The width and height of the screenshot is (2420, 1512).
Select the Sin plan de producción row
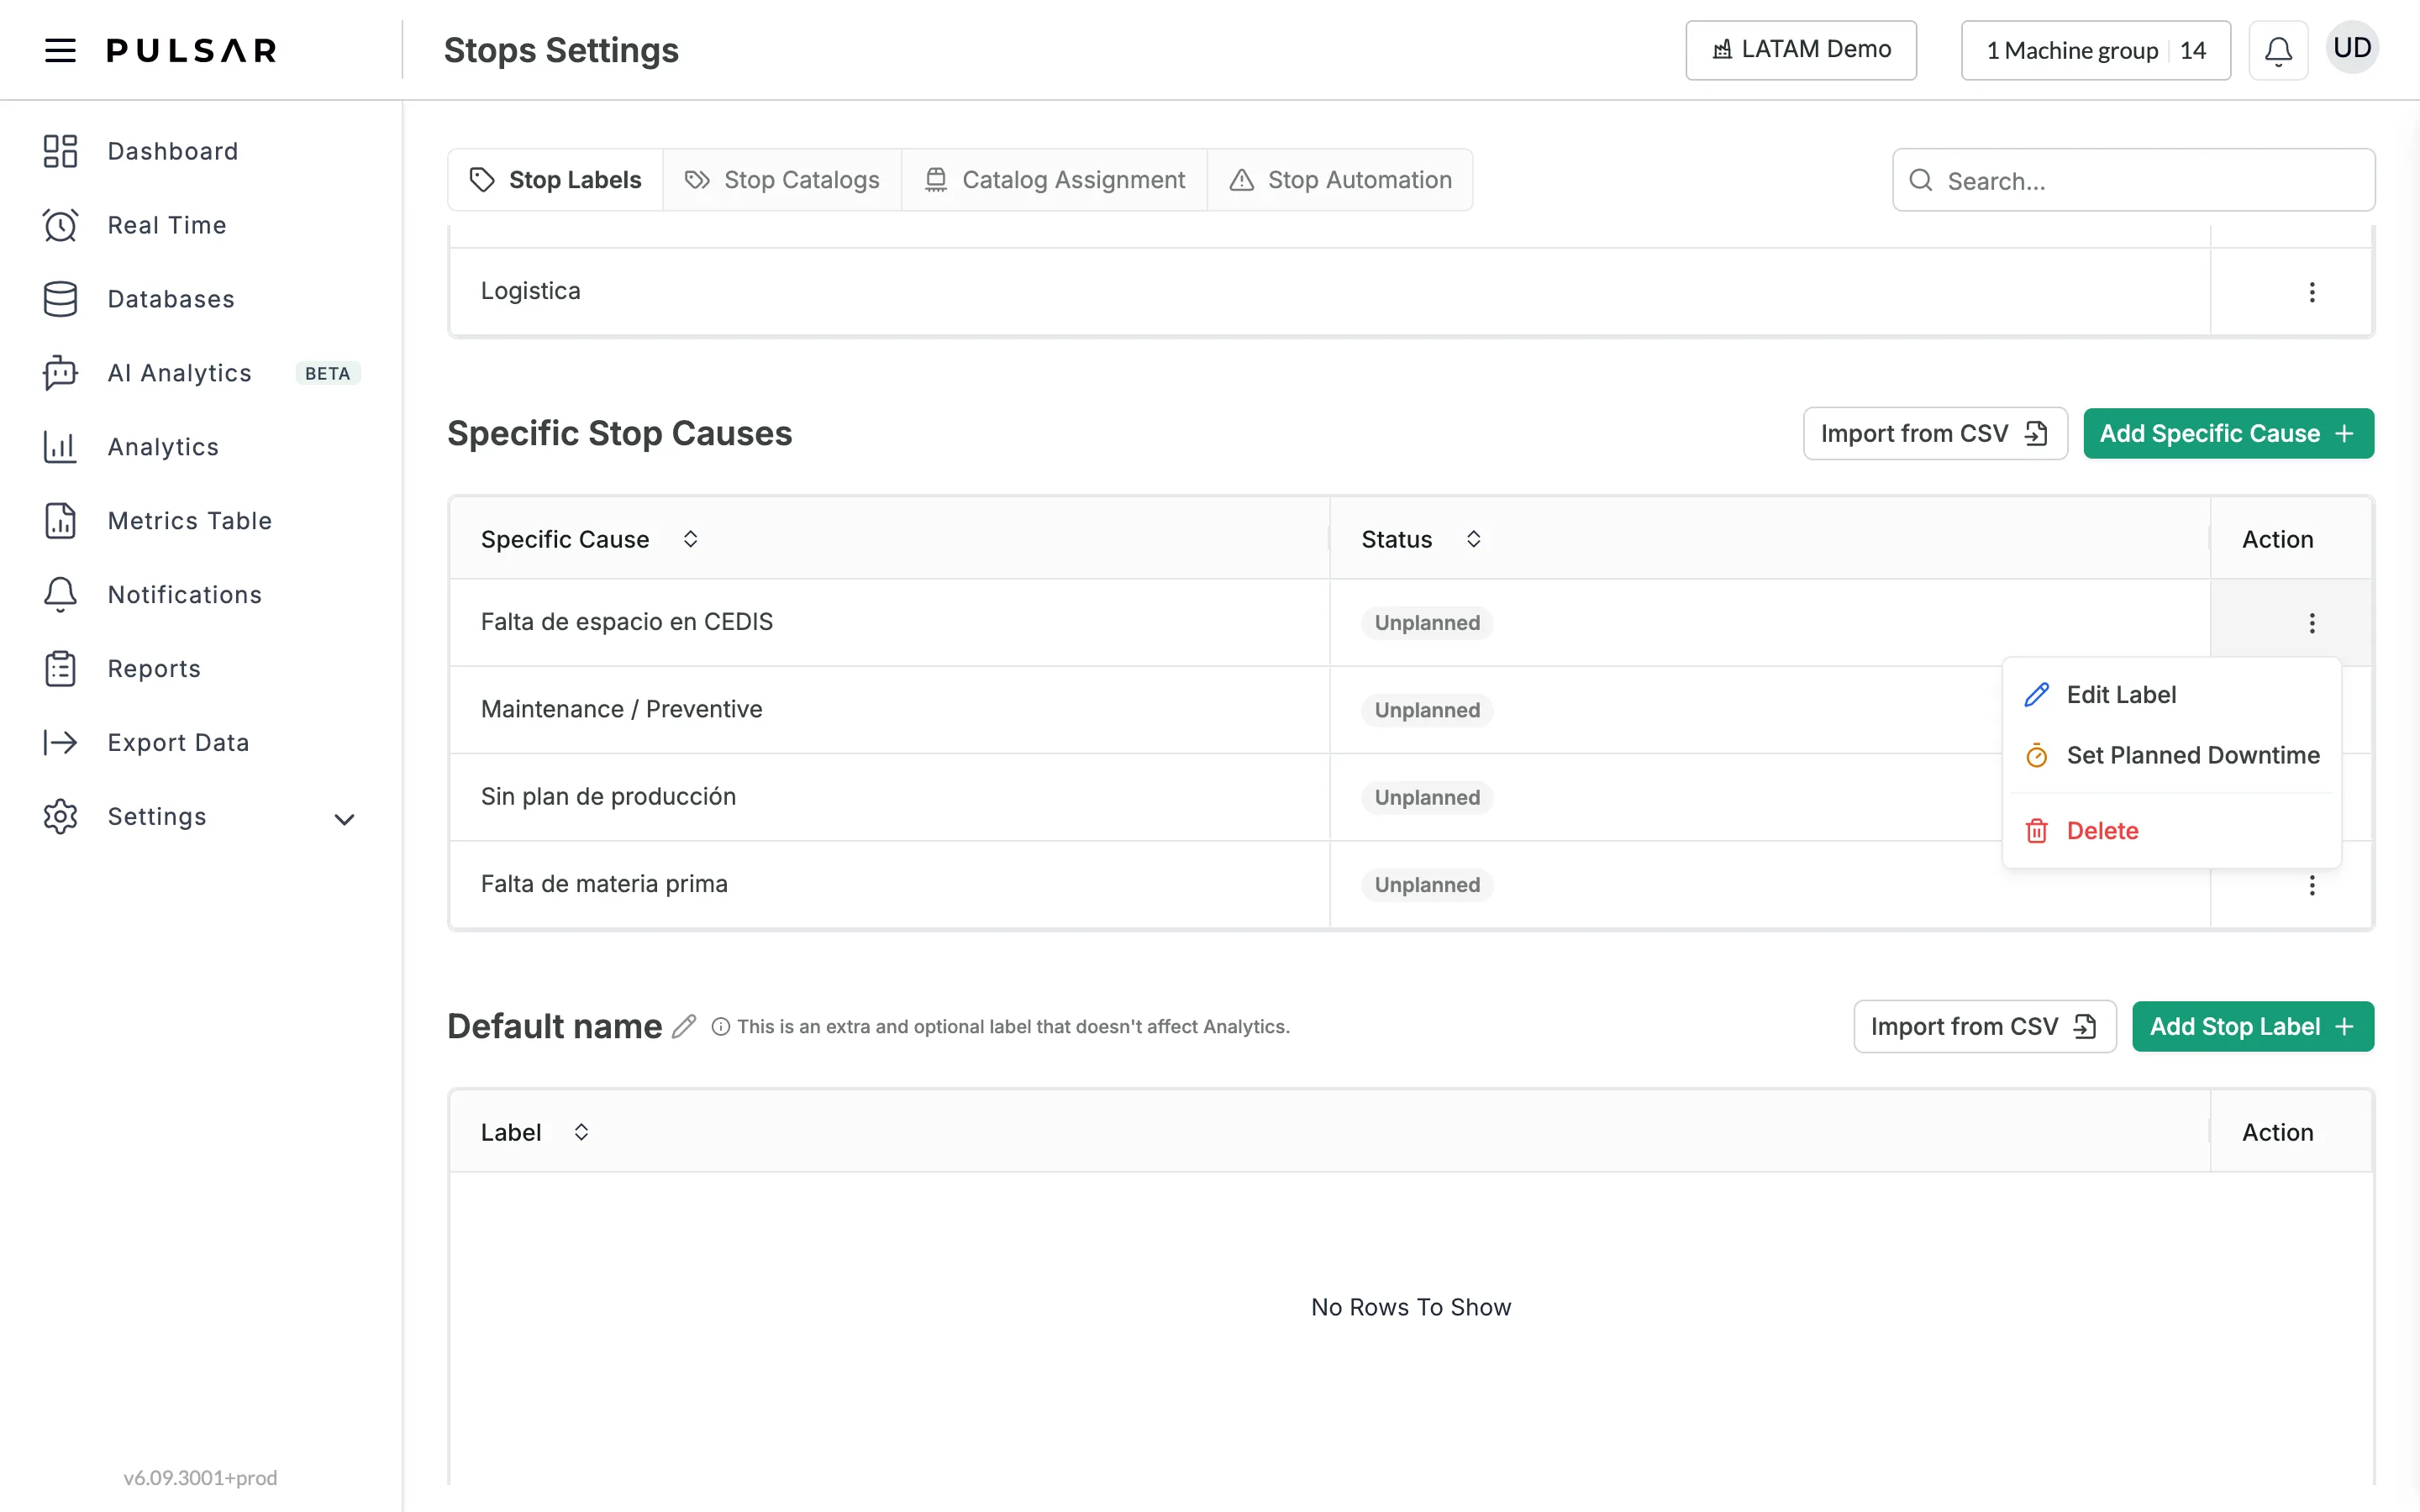(x=1410, y=797)
